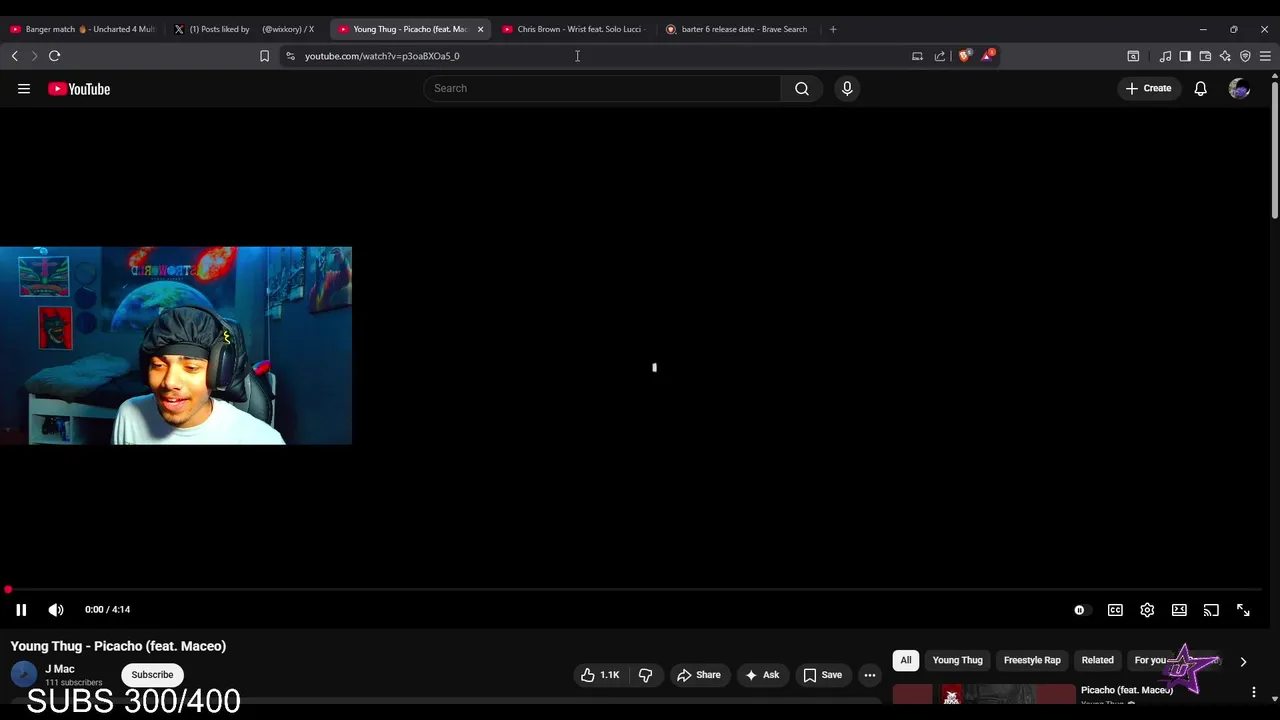This screenshot has width=1280, height=720.
Task: Focus the YouTube search box
Action: tap(602, 89)
